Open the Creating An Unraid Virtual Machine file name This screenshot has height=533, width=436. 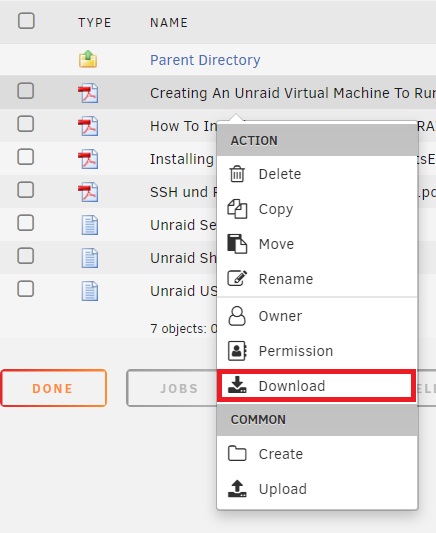coord(293,93)
